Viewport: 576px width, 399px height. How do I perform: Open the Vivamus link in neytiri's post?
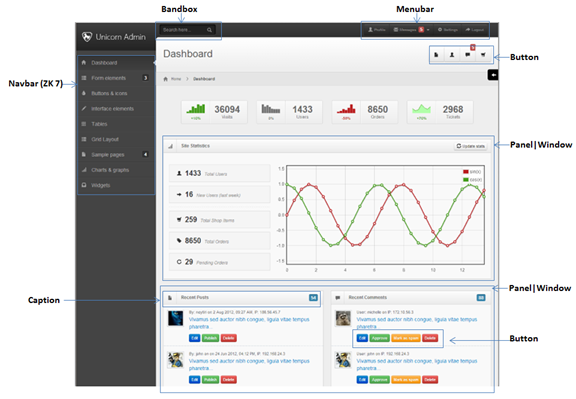pyautogui.click(x=249, y=323)
